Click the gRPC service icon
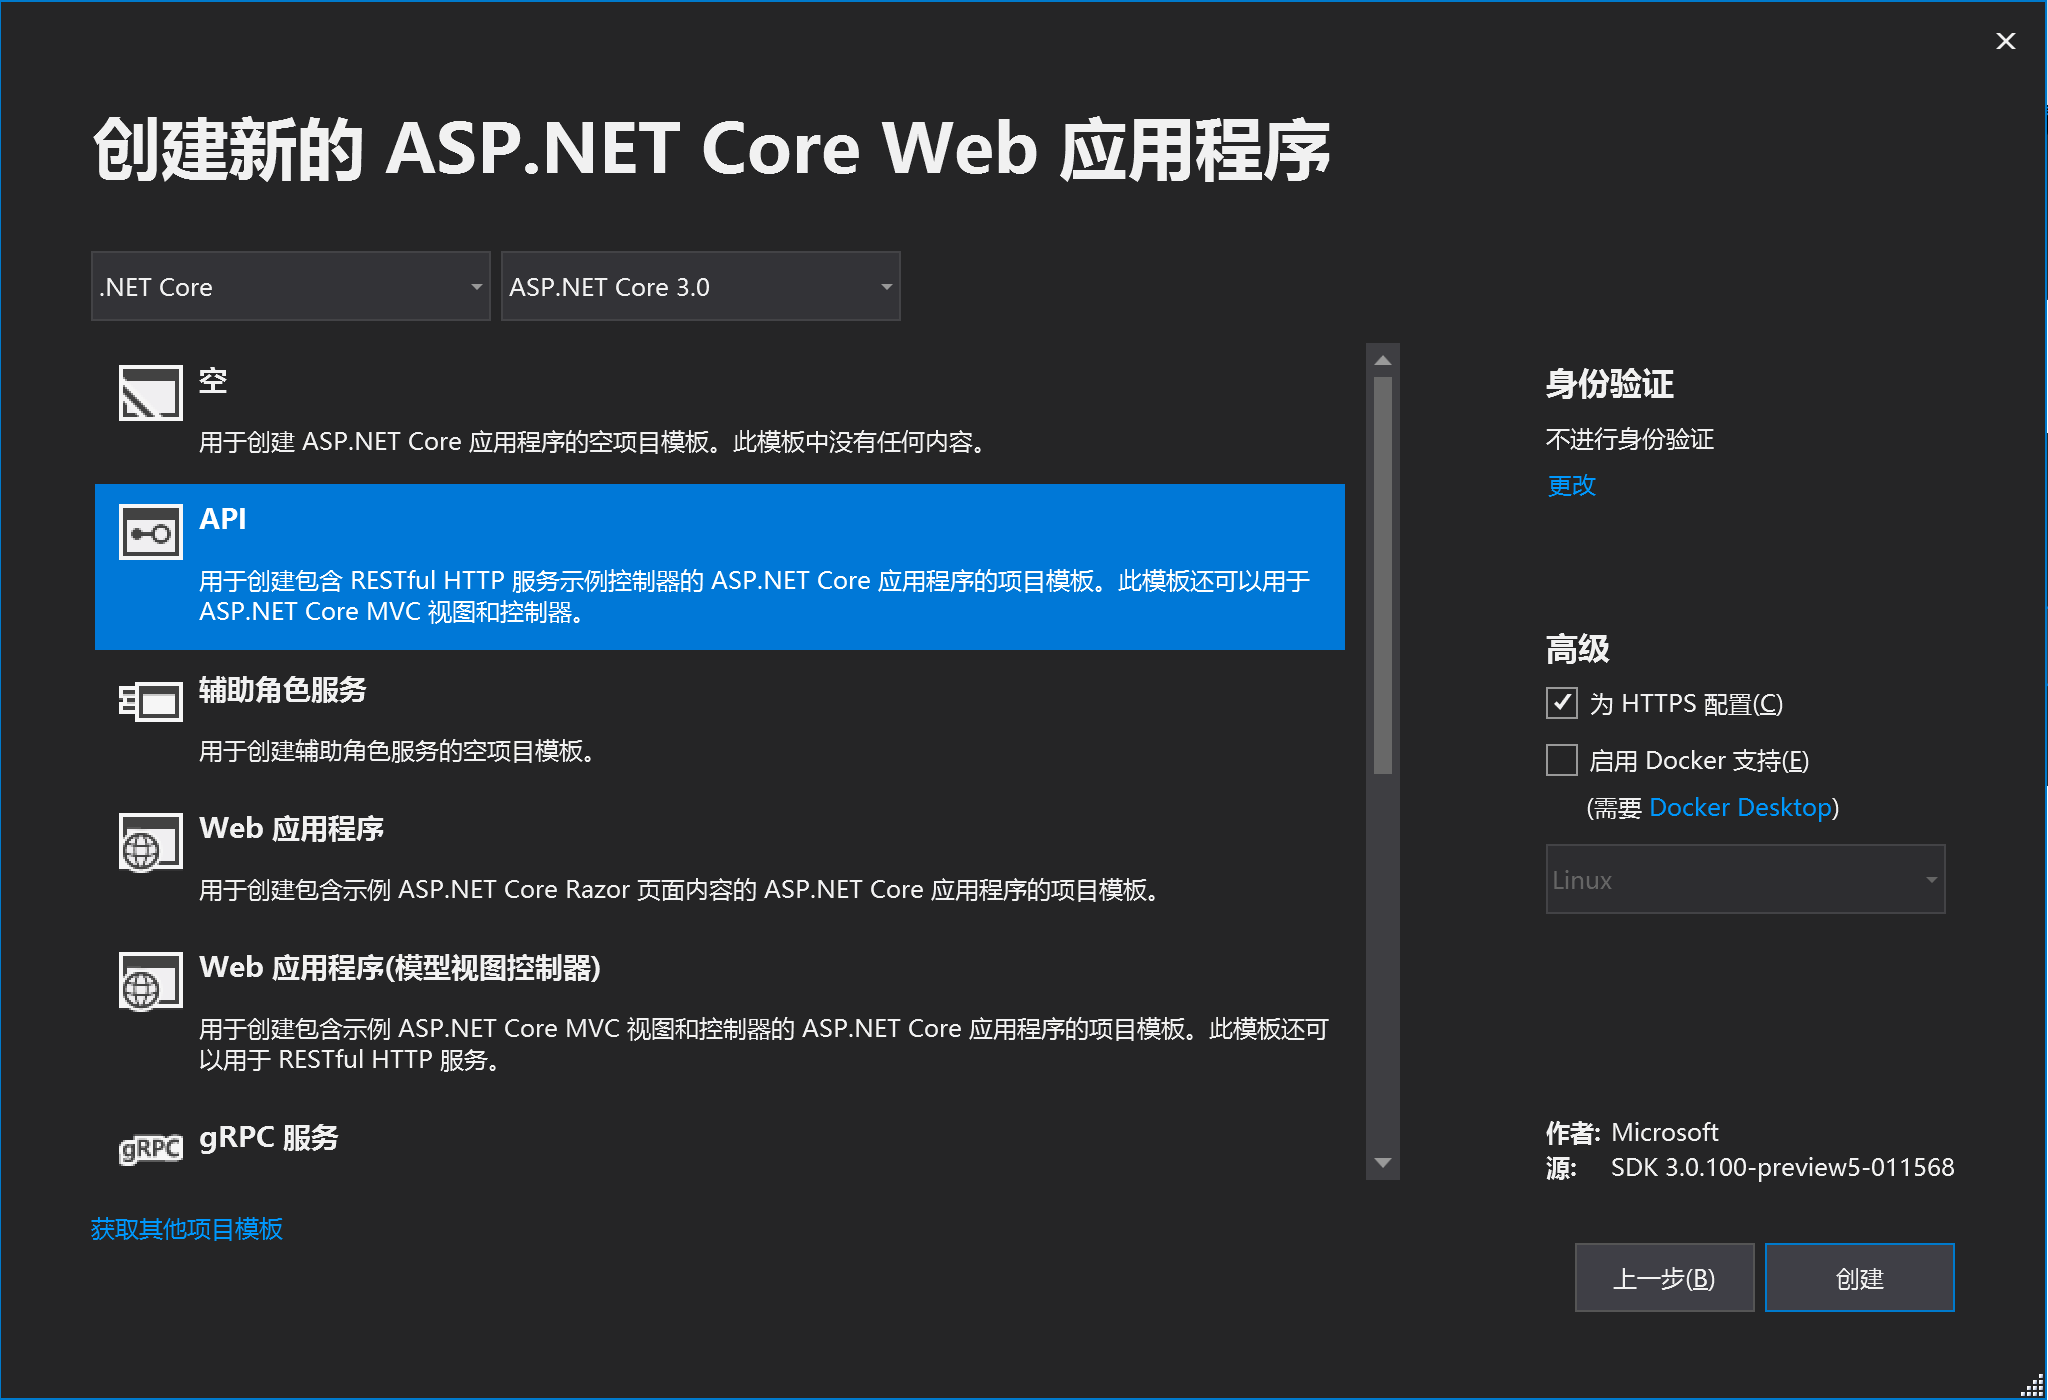The image size is (2048, 1400). (150, 1149)
